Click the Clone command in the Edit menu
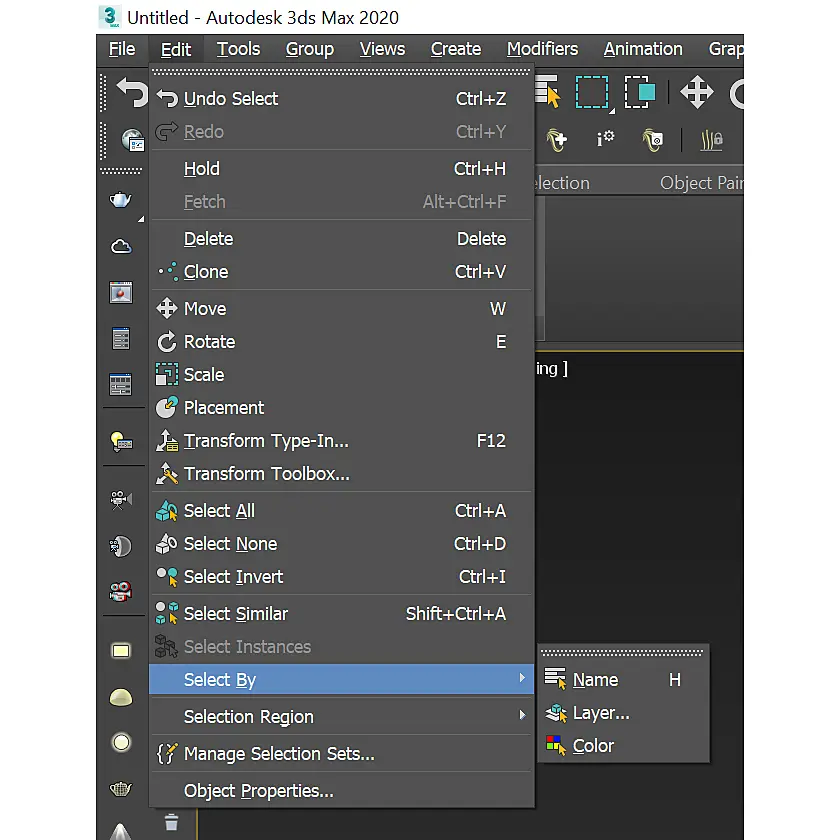Screen dimensions: 840x840 pos(342,272)
